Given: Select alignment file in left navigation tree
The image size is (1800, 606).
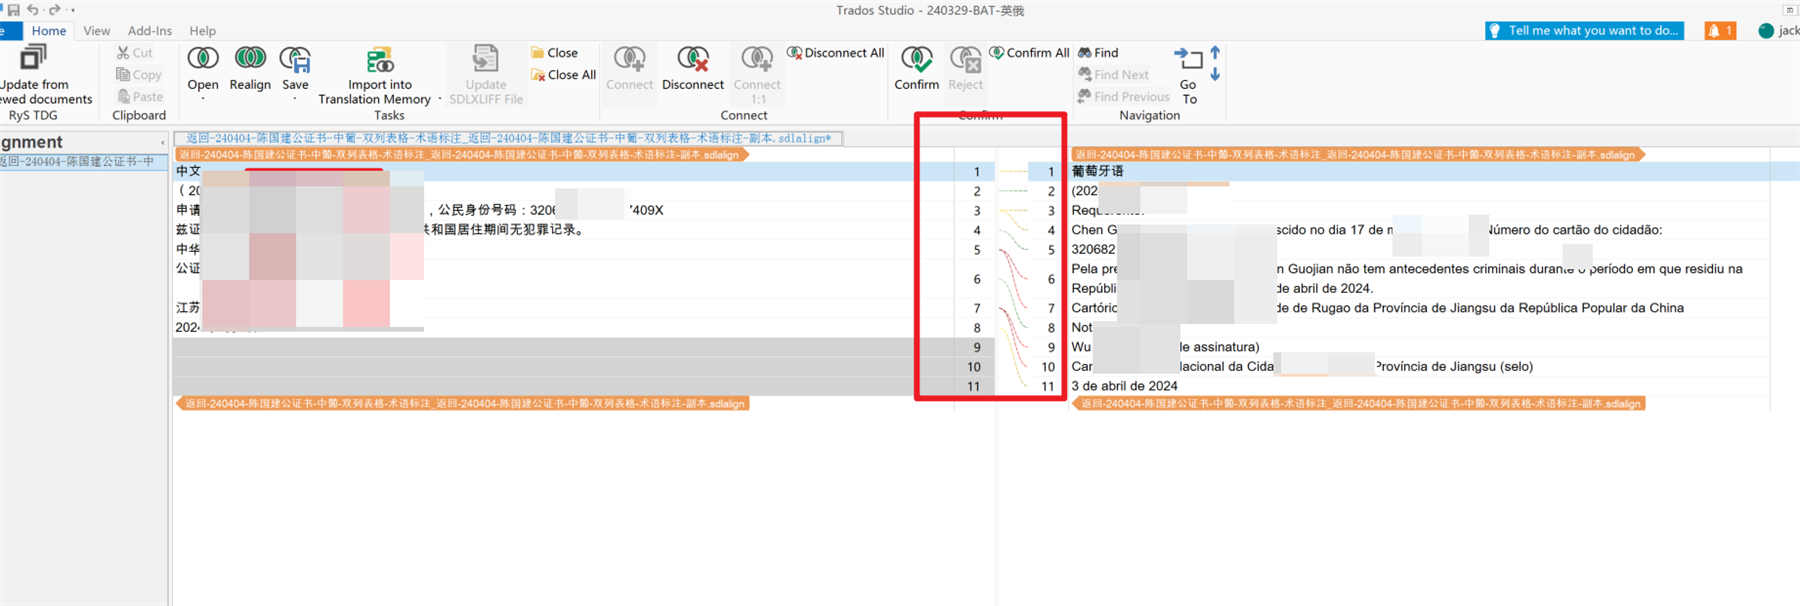Looking at the screenshot, I should pos(83,161).
